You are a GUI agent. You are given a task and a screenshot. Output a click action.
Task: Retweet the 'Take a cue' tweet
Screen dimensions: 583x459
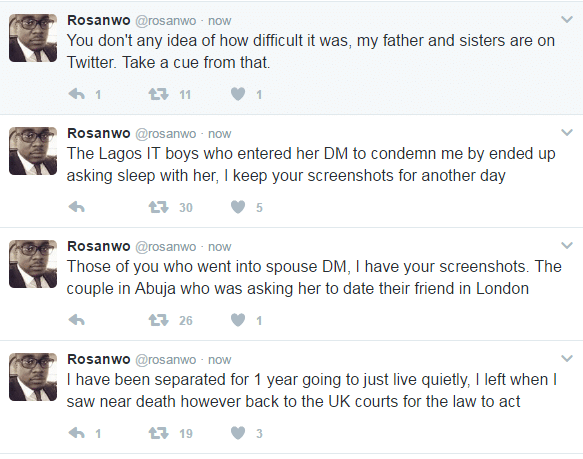[x=159, y=94]
